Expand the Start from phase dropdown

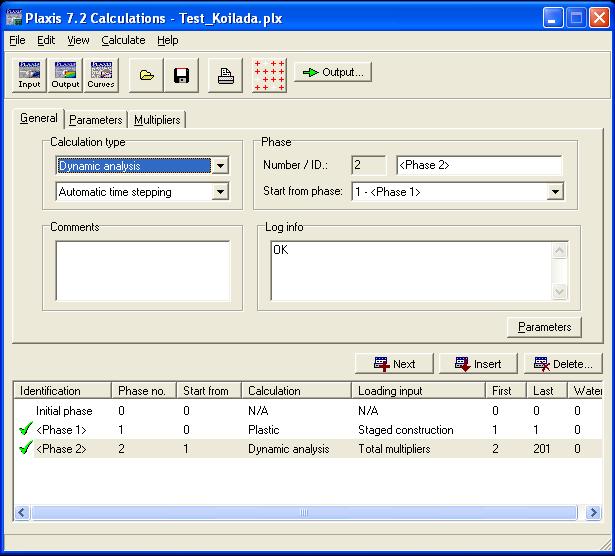pos(555,192)
